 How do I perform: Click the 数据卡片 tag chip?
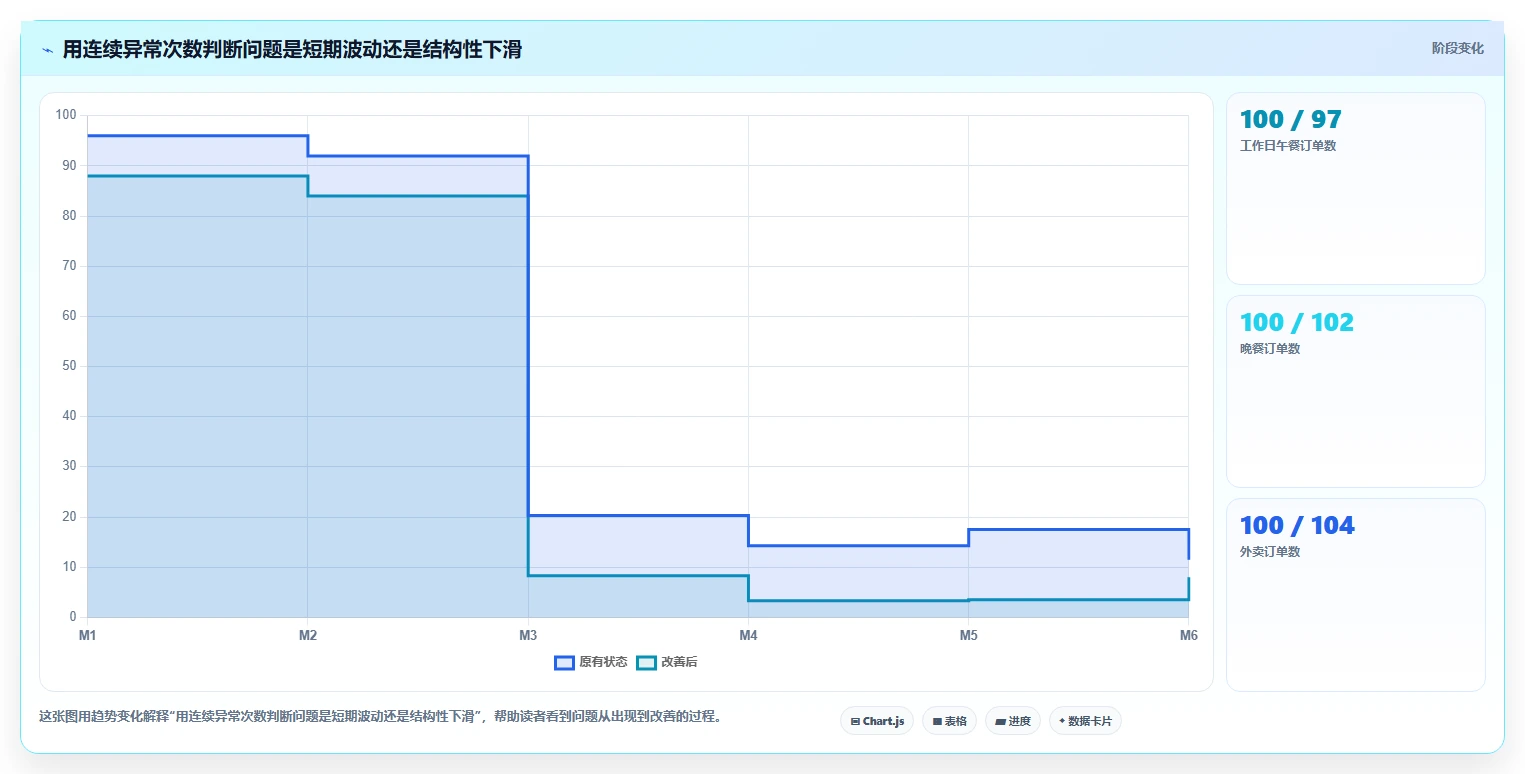click(1085, 721)
